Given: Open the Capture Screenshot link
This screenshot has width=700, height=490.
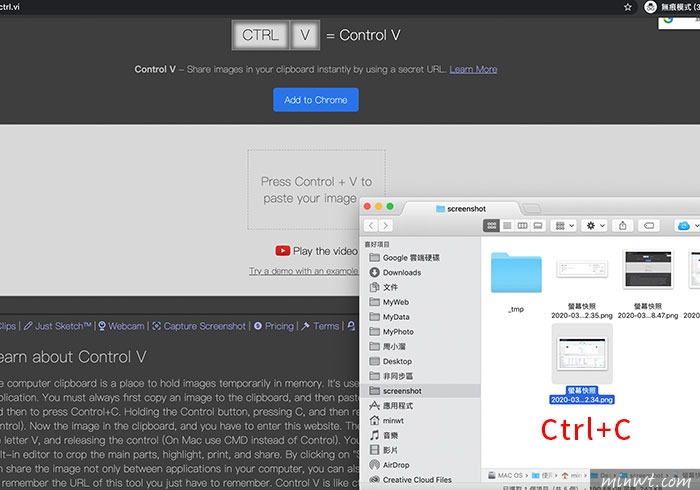Looking at the screenshot, I should [199, 326].
